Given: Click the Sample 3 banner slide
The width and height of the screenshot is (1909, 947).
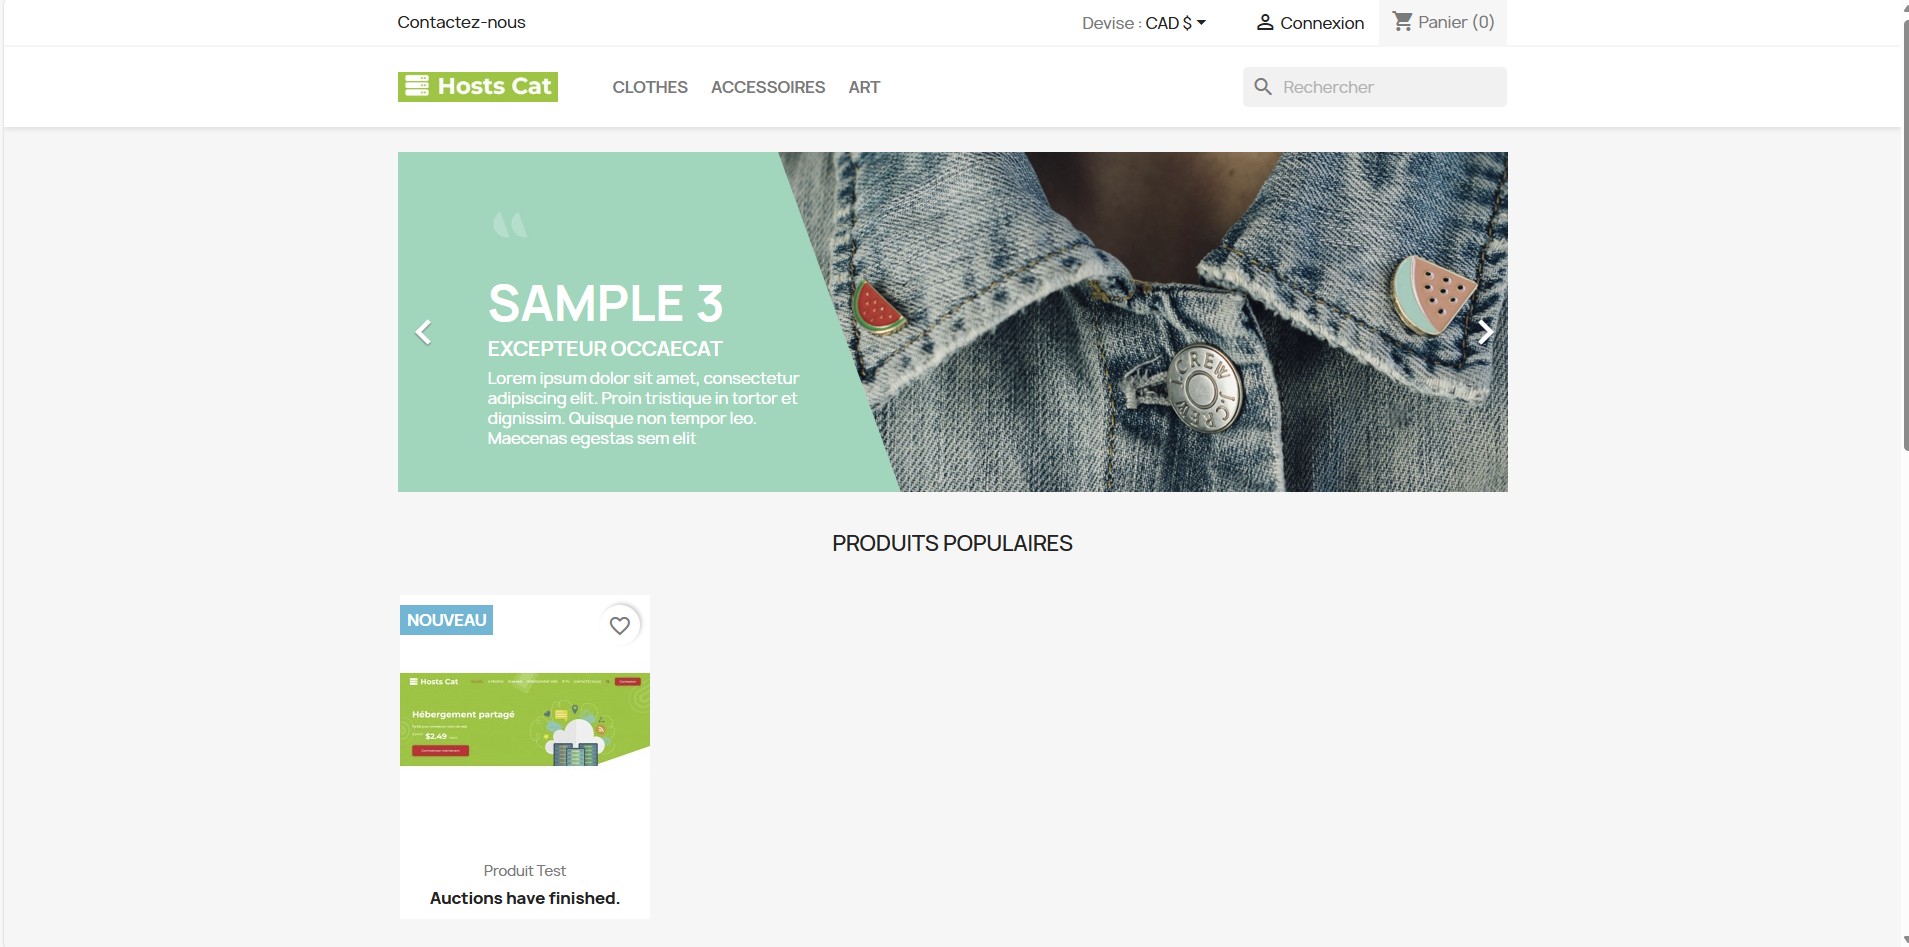Looking at the screenshot, I should tap(953, 322).
